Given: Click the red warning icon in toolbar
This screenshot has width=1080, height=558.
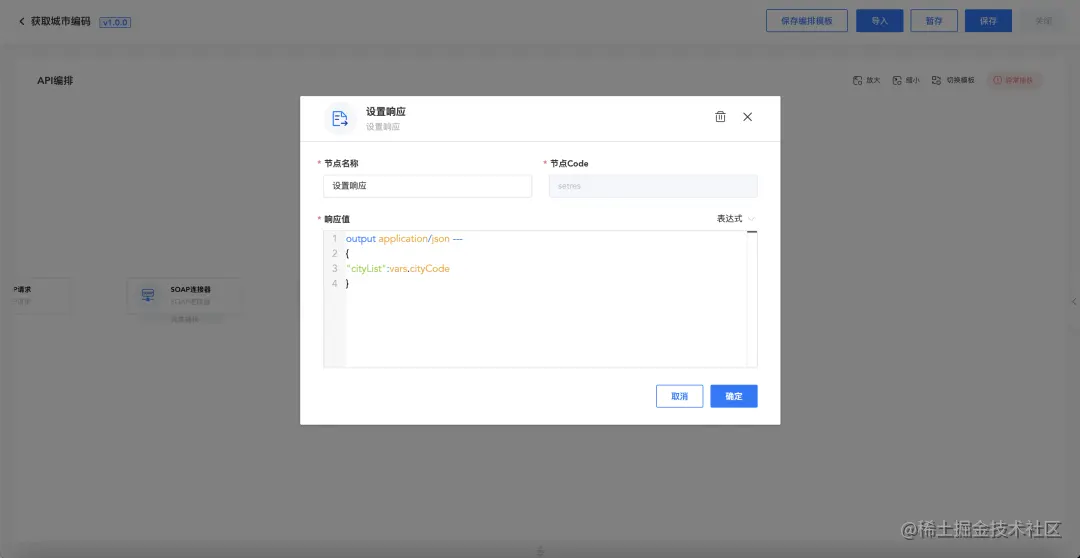Looking at the screenshot, I should coord(997,80).
